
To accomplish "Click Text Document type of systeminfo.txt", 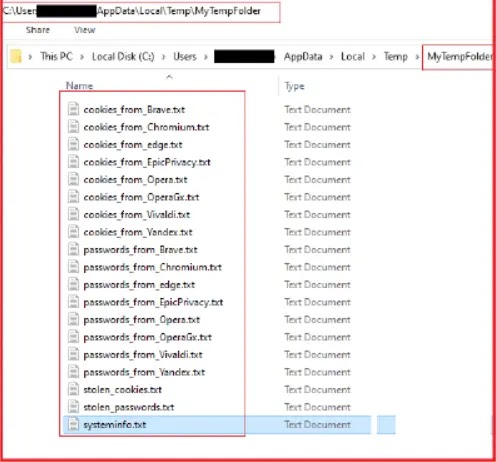I will coord(317,425).
